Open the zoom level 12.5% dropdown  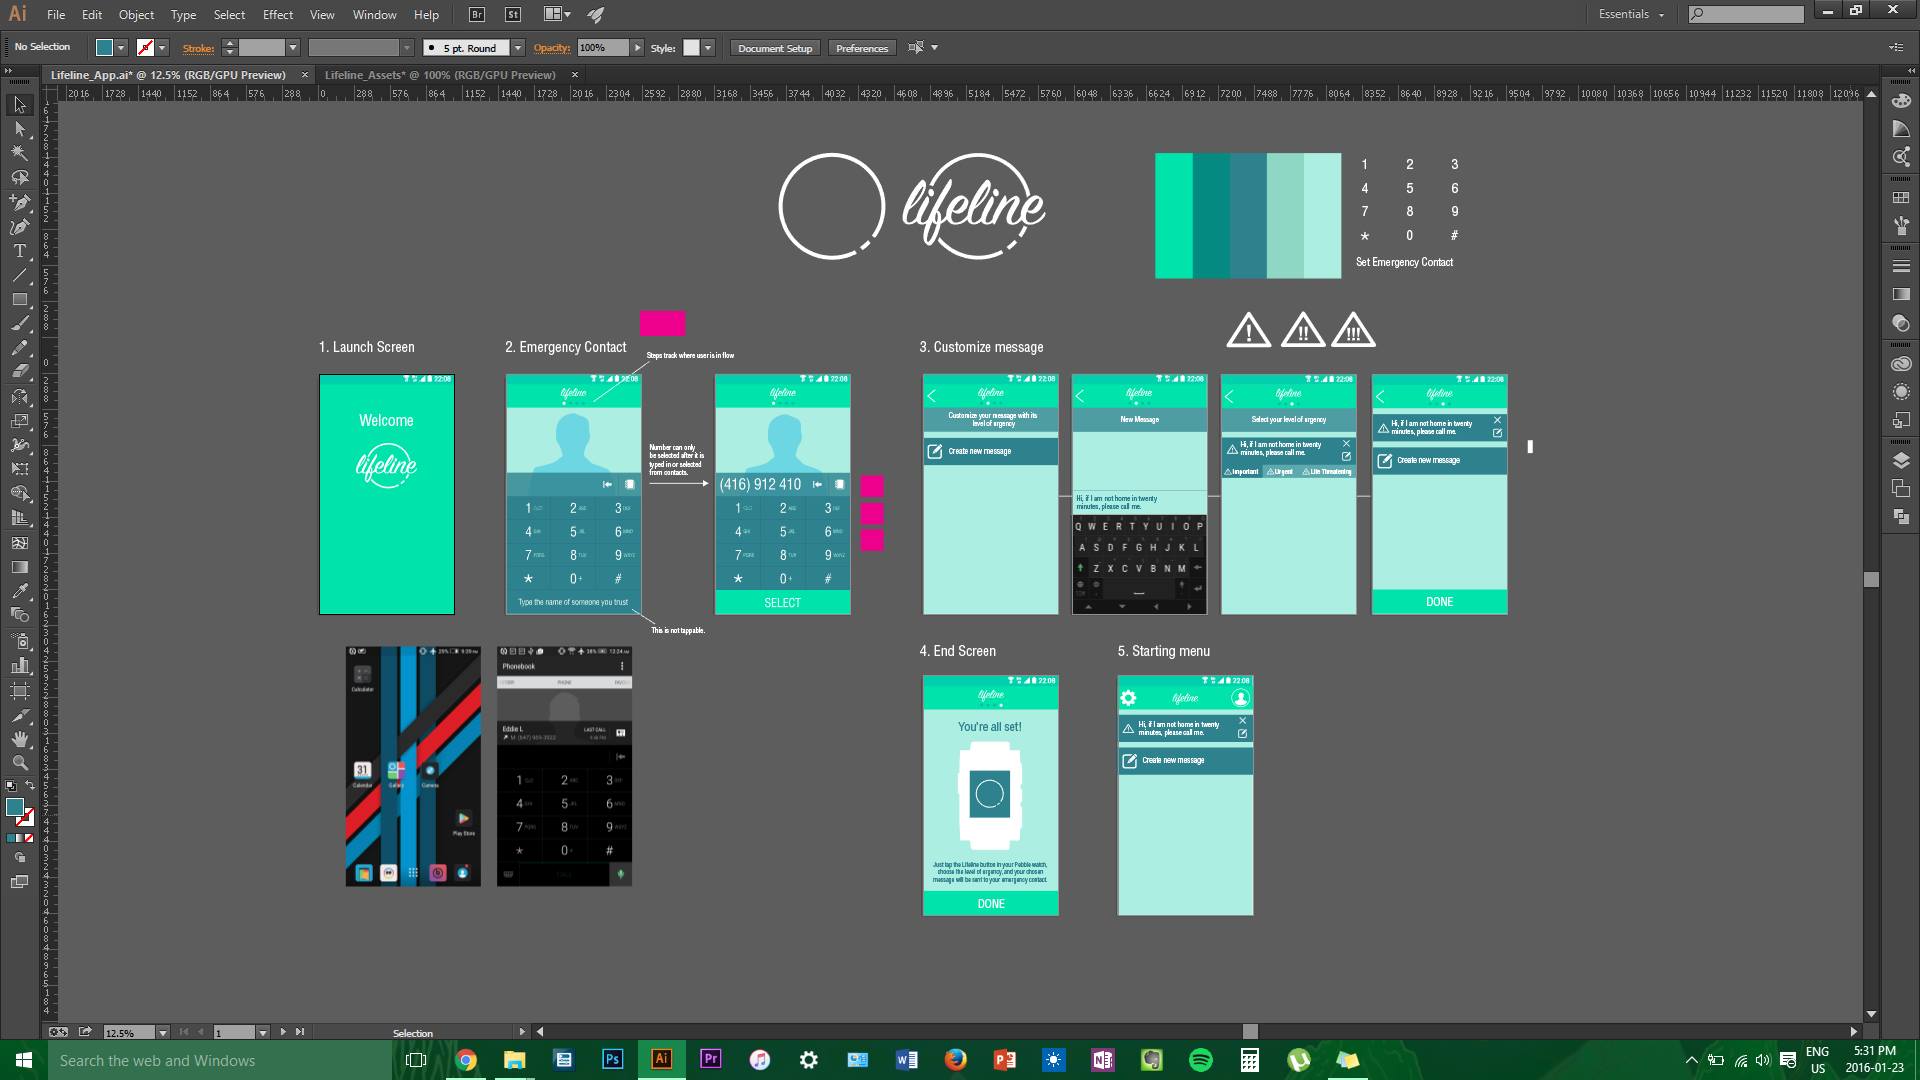pos(162,1032)
